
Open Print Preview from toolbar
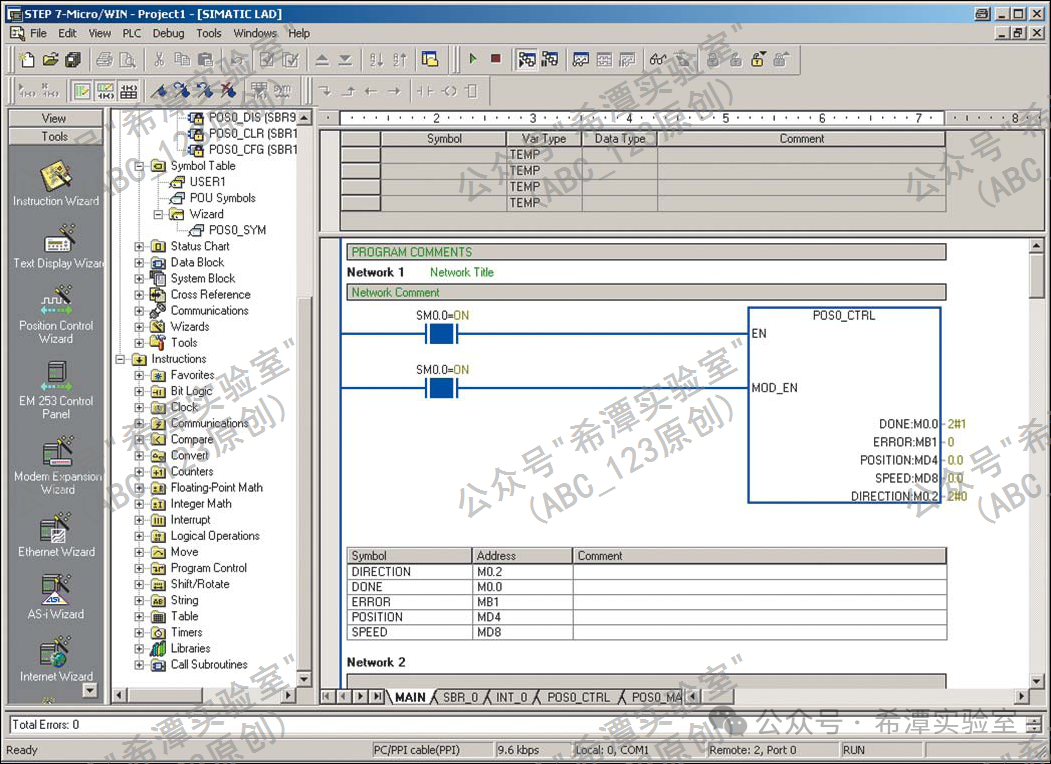click(127, 60)
